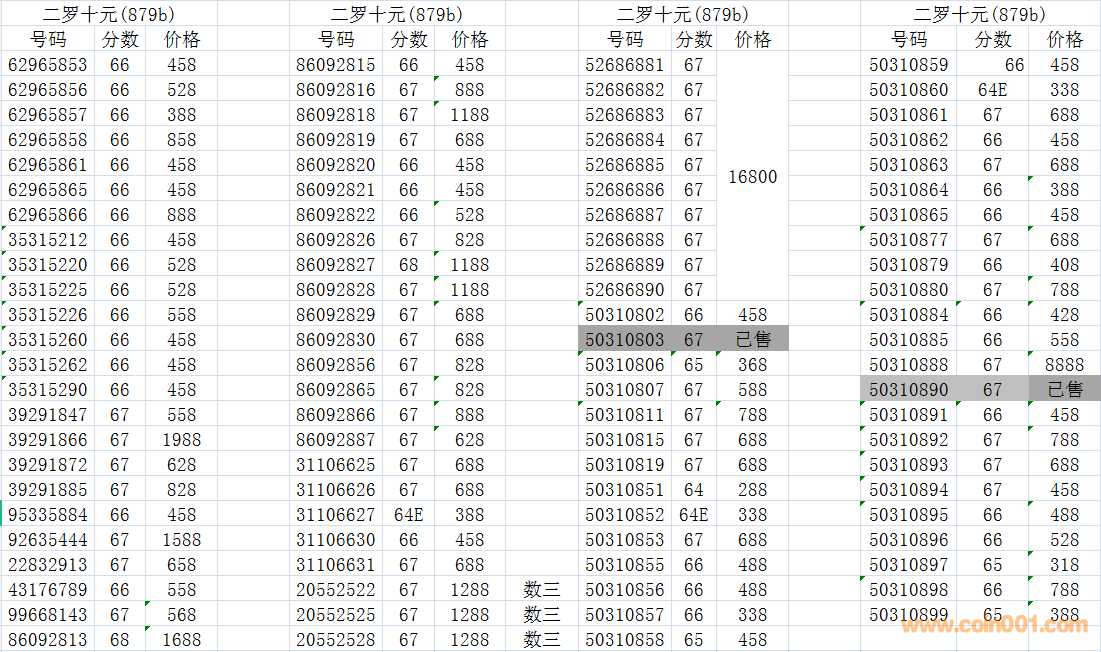Click the grayed-out serial number 50310803
This screenshot has height=652, width=1101.
(x=625, y=340)
